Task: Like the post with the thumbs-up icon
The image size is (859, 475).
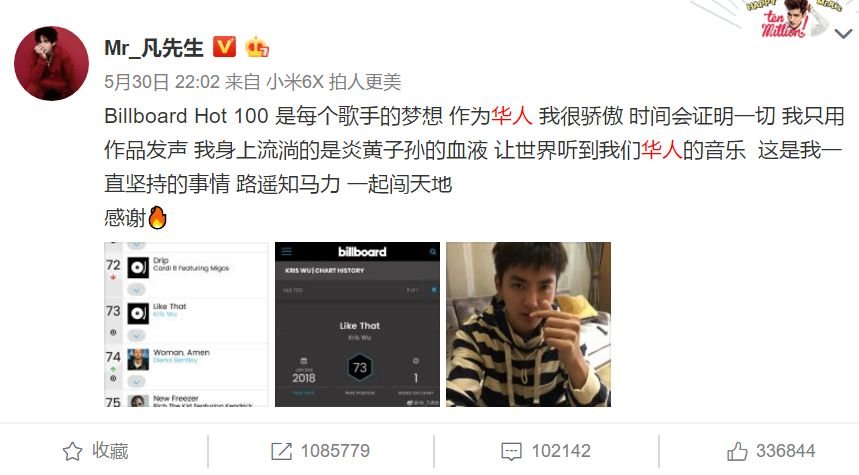Action: pos(737,451)
